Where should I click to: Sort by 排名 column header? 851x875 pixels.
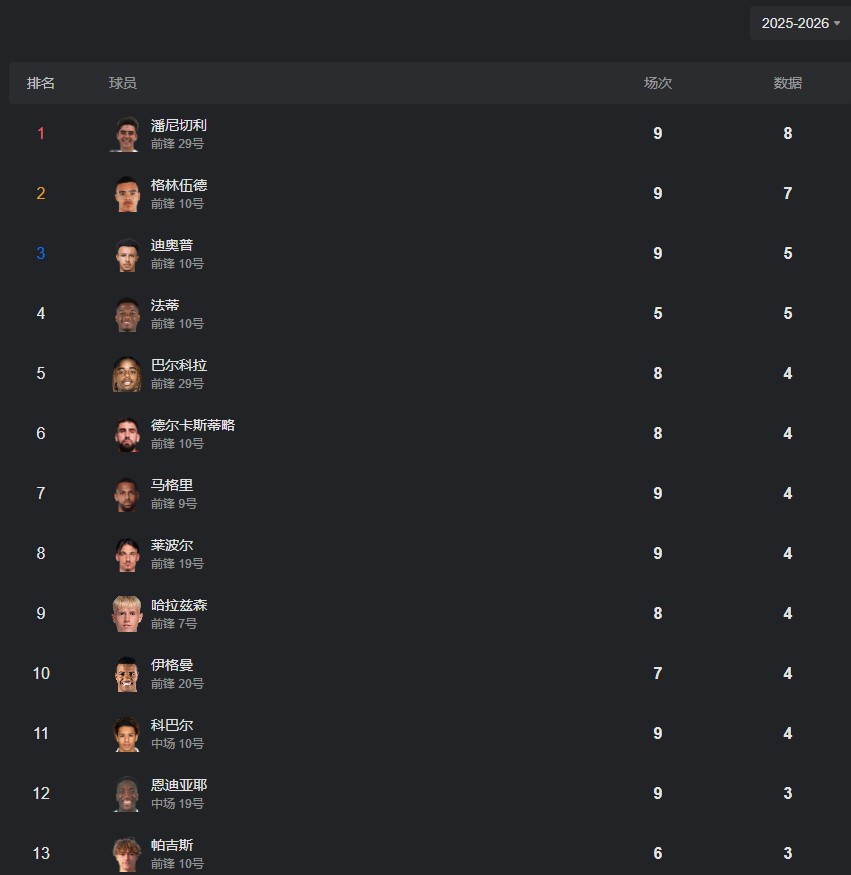(41, 83)
